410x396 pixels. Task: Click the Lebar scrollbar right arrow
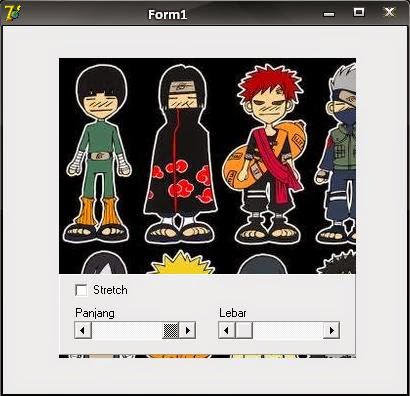pos(331,330)
